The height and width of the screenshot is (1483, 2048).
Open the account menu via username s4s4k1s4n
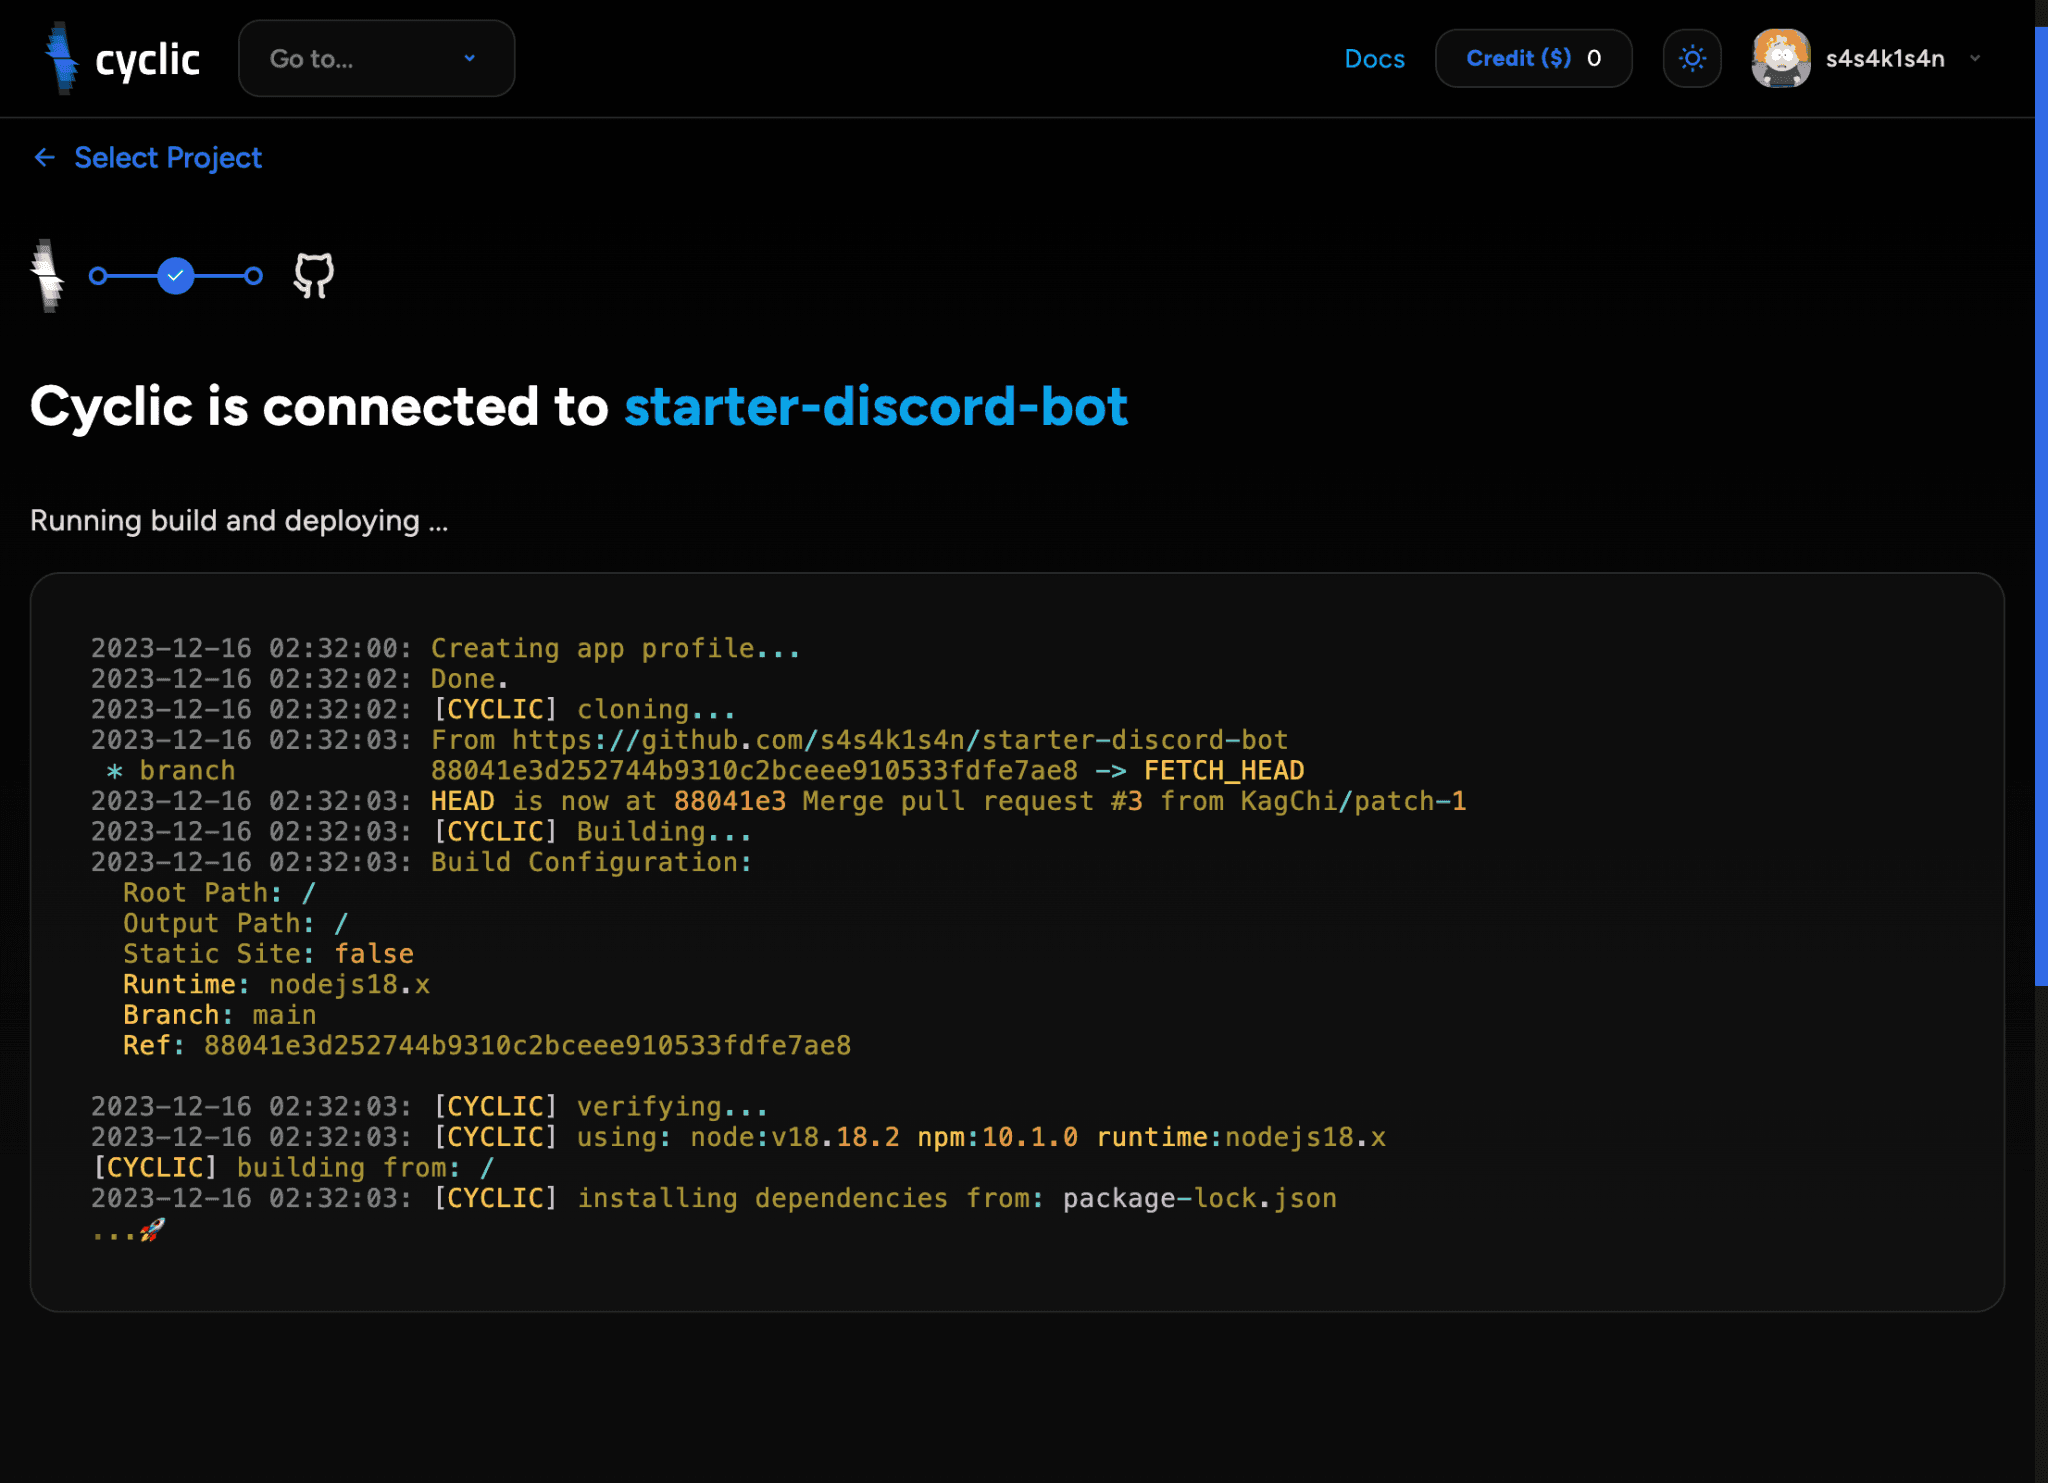(1886, 58)
